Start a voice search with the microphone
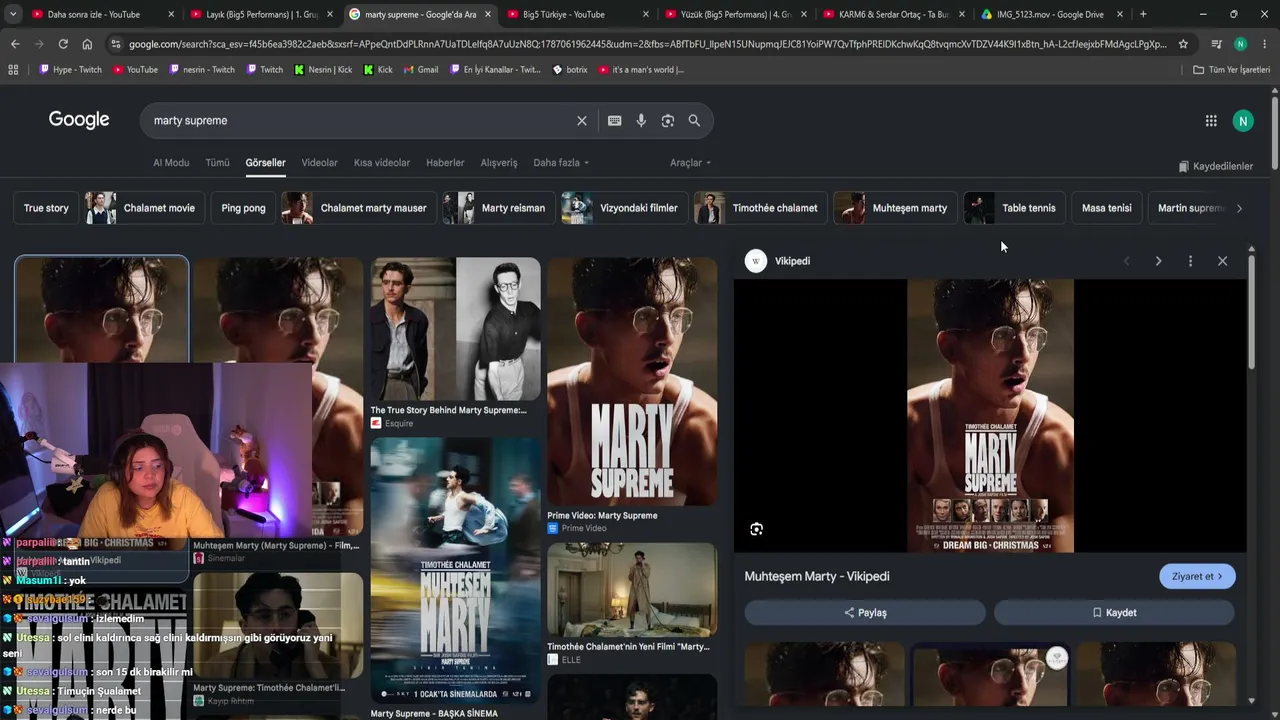This screenshot has width=1280, height=720. pos(641,121)
